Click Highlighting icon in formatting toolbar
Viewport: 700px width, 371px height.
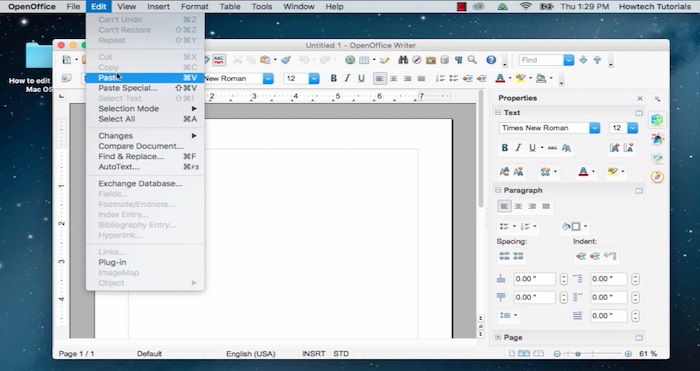coord(520,79)
